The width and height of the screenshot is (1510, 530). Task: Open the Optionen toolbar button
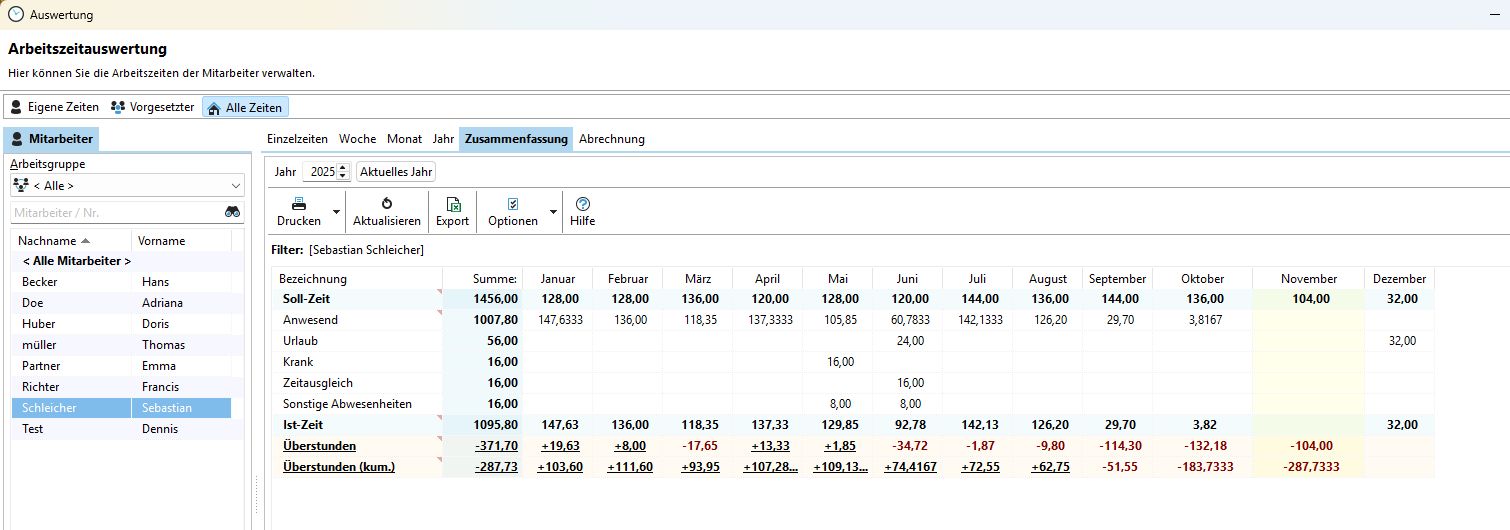tap(512, 212)
